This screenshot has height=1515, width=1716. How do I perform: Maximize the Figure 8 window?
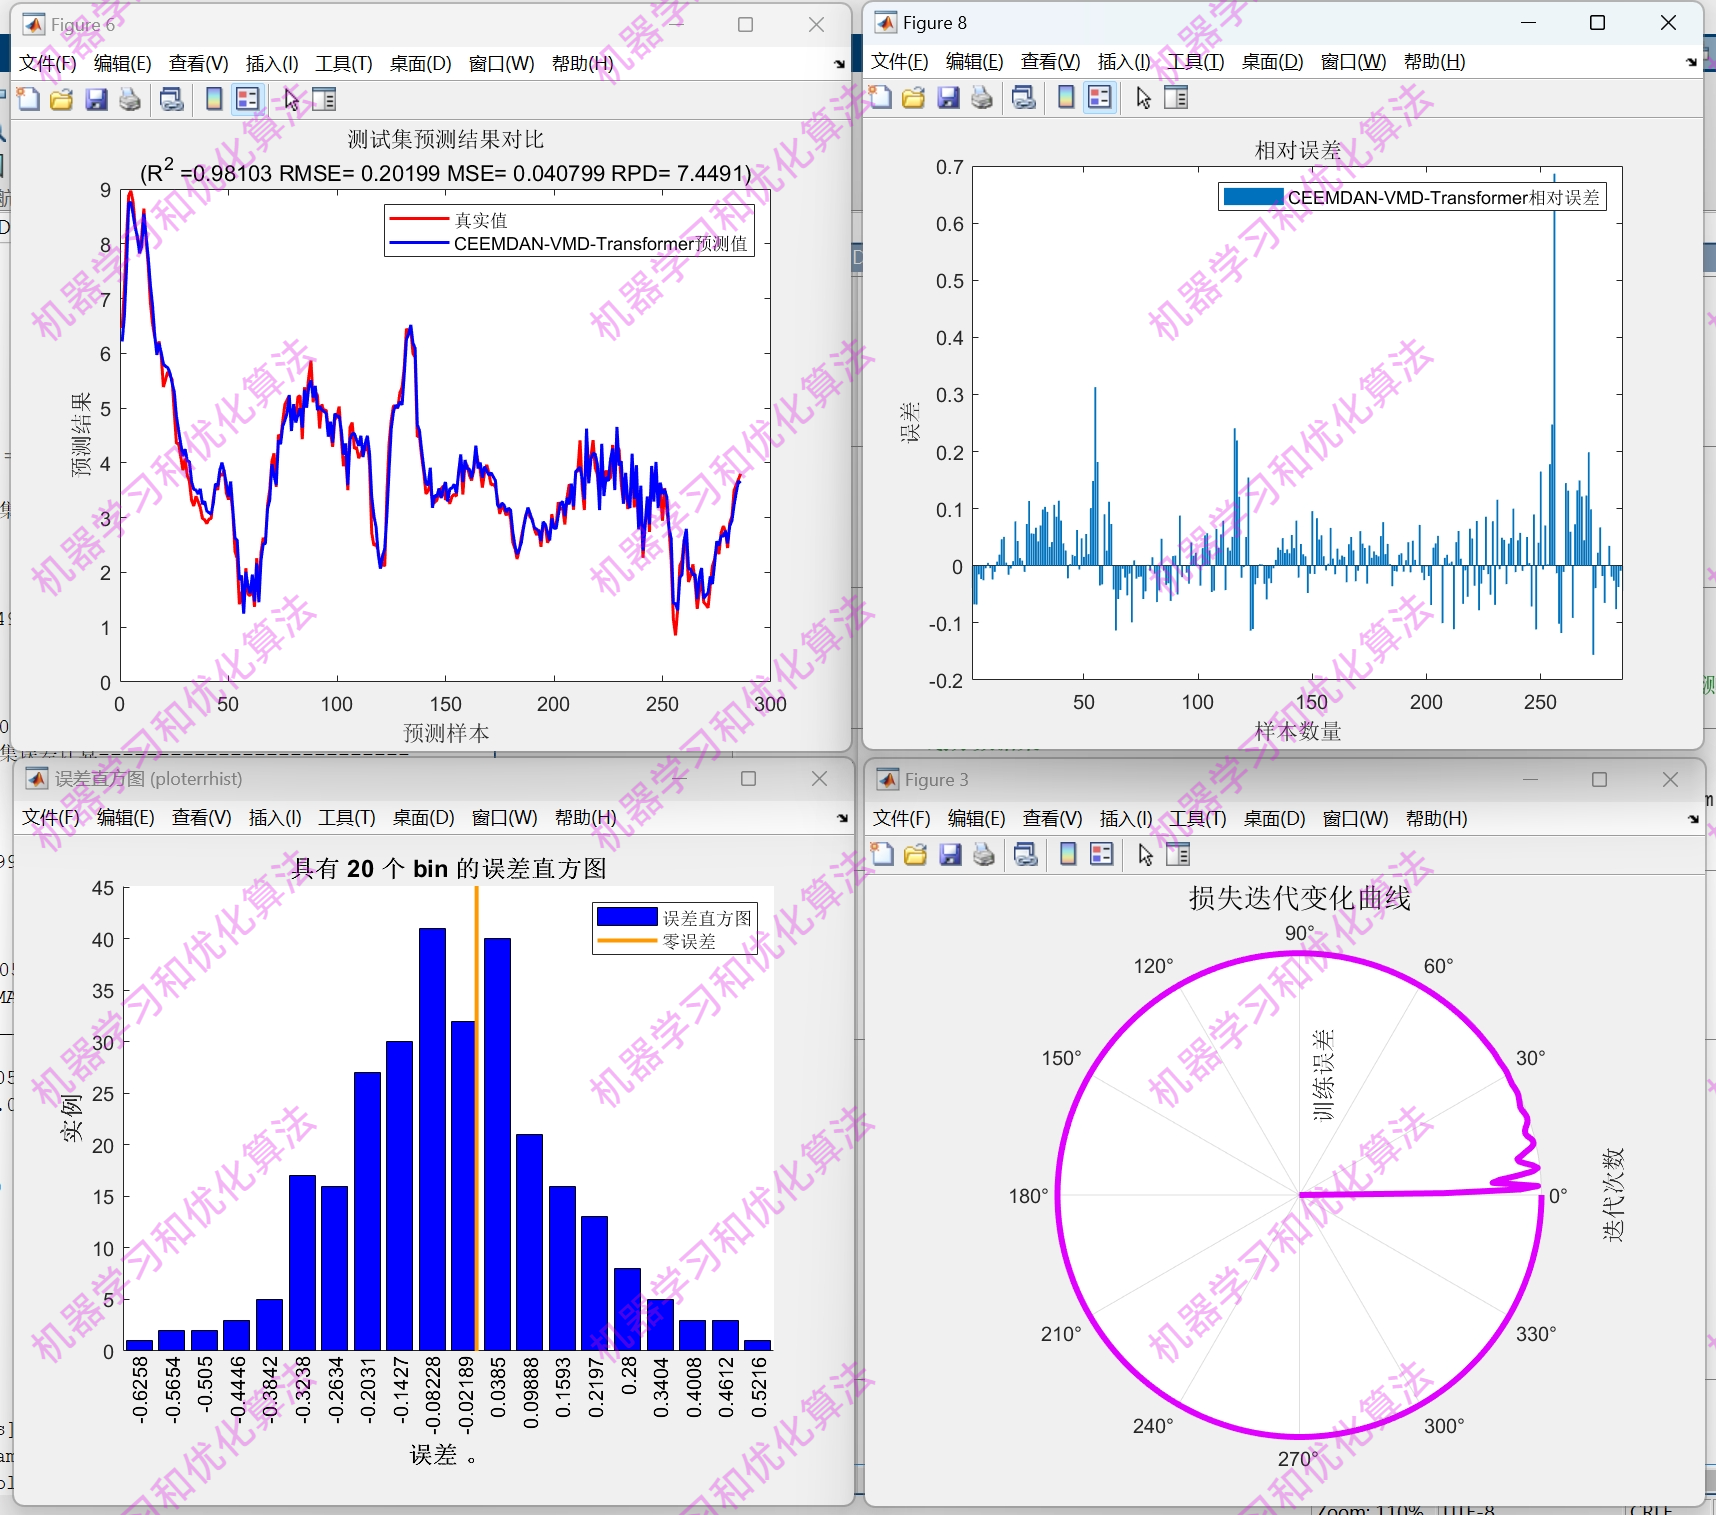pyautogui.click(x=1597, y=23)
